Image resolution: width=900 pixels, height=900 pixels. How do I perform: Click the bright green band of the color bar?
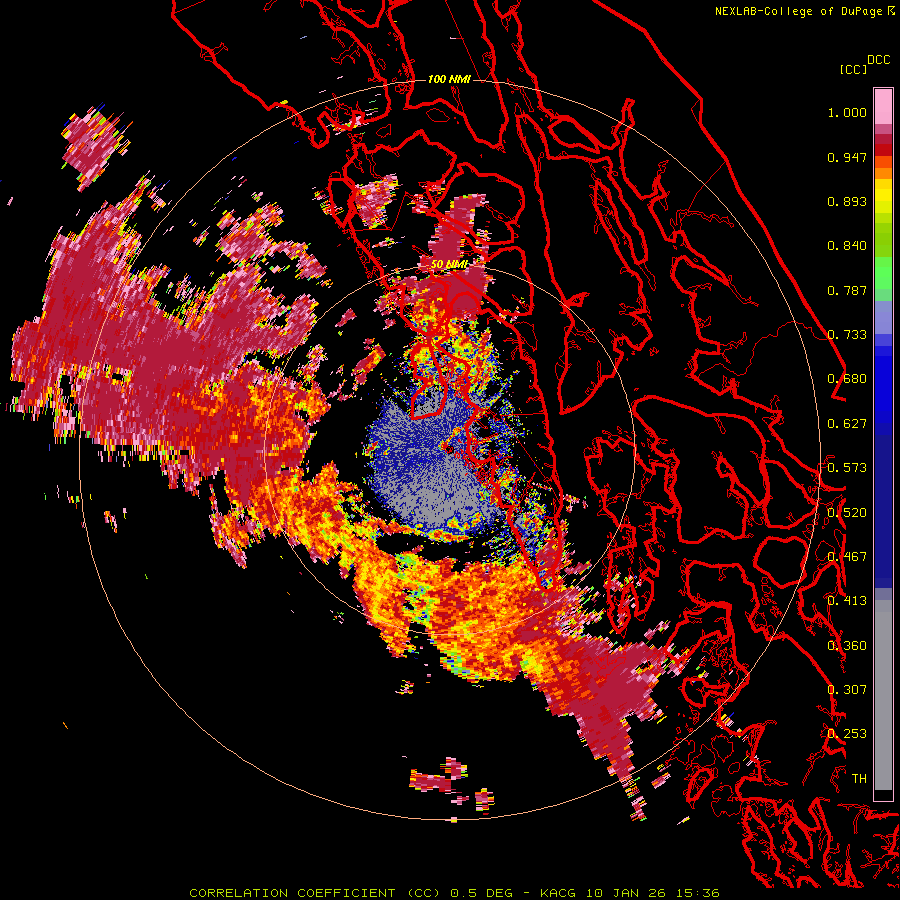pyautogui.click(x=883, y=273)
